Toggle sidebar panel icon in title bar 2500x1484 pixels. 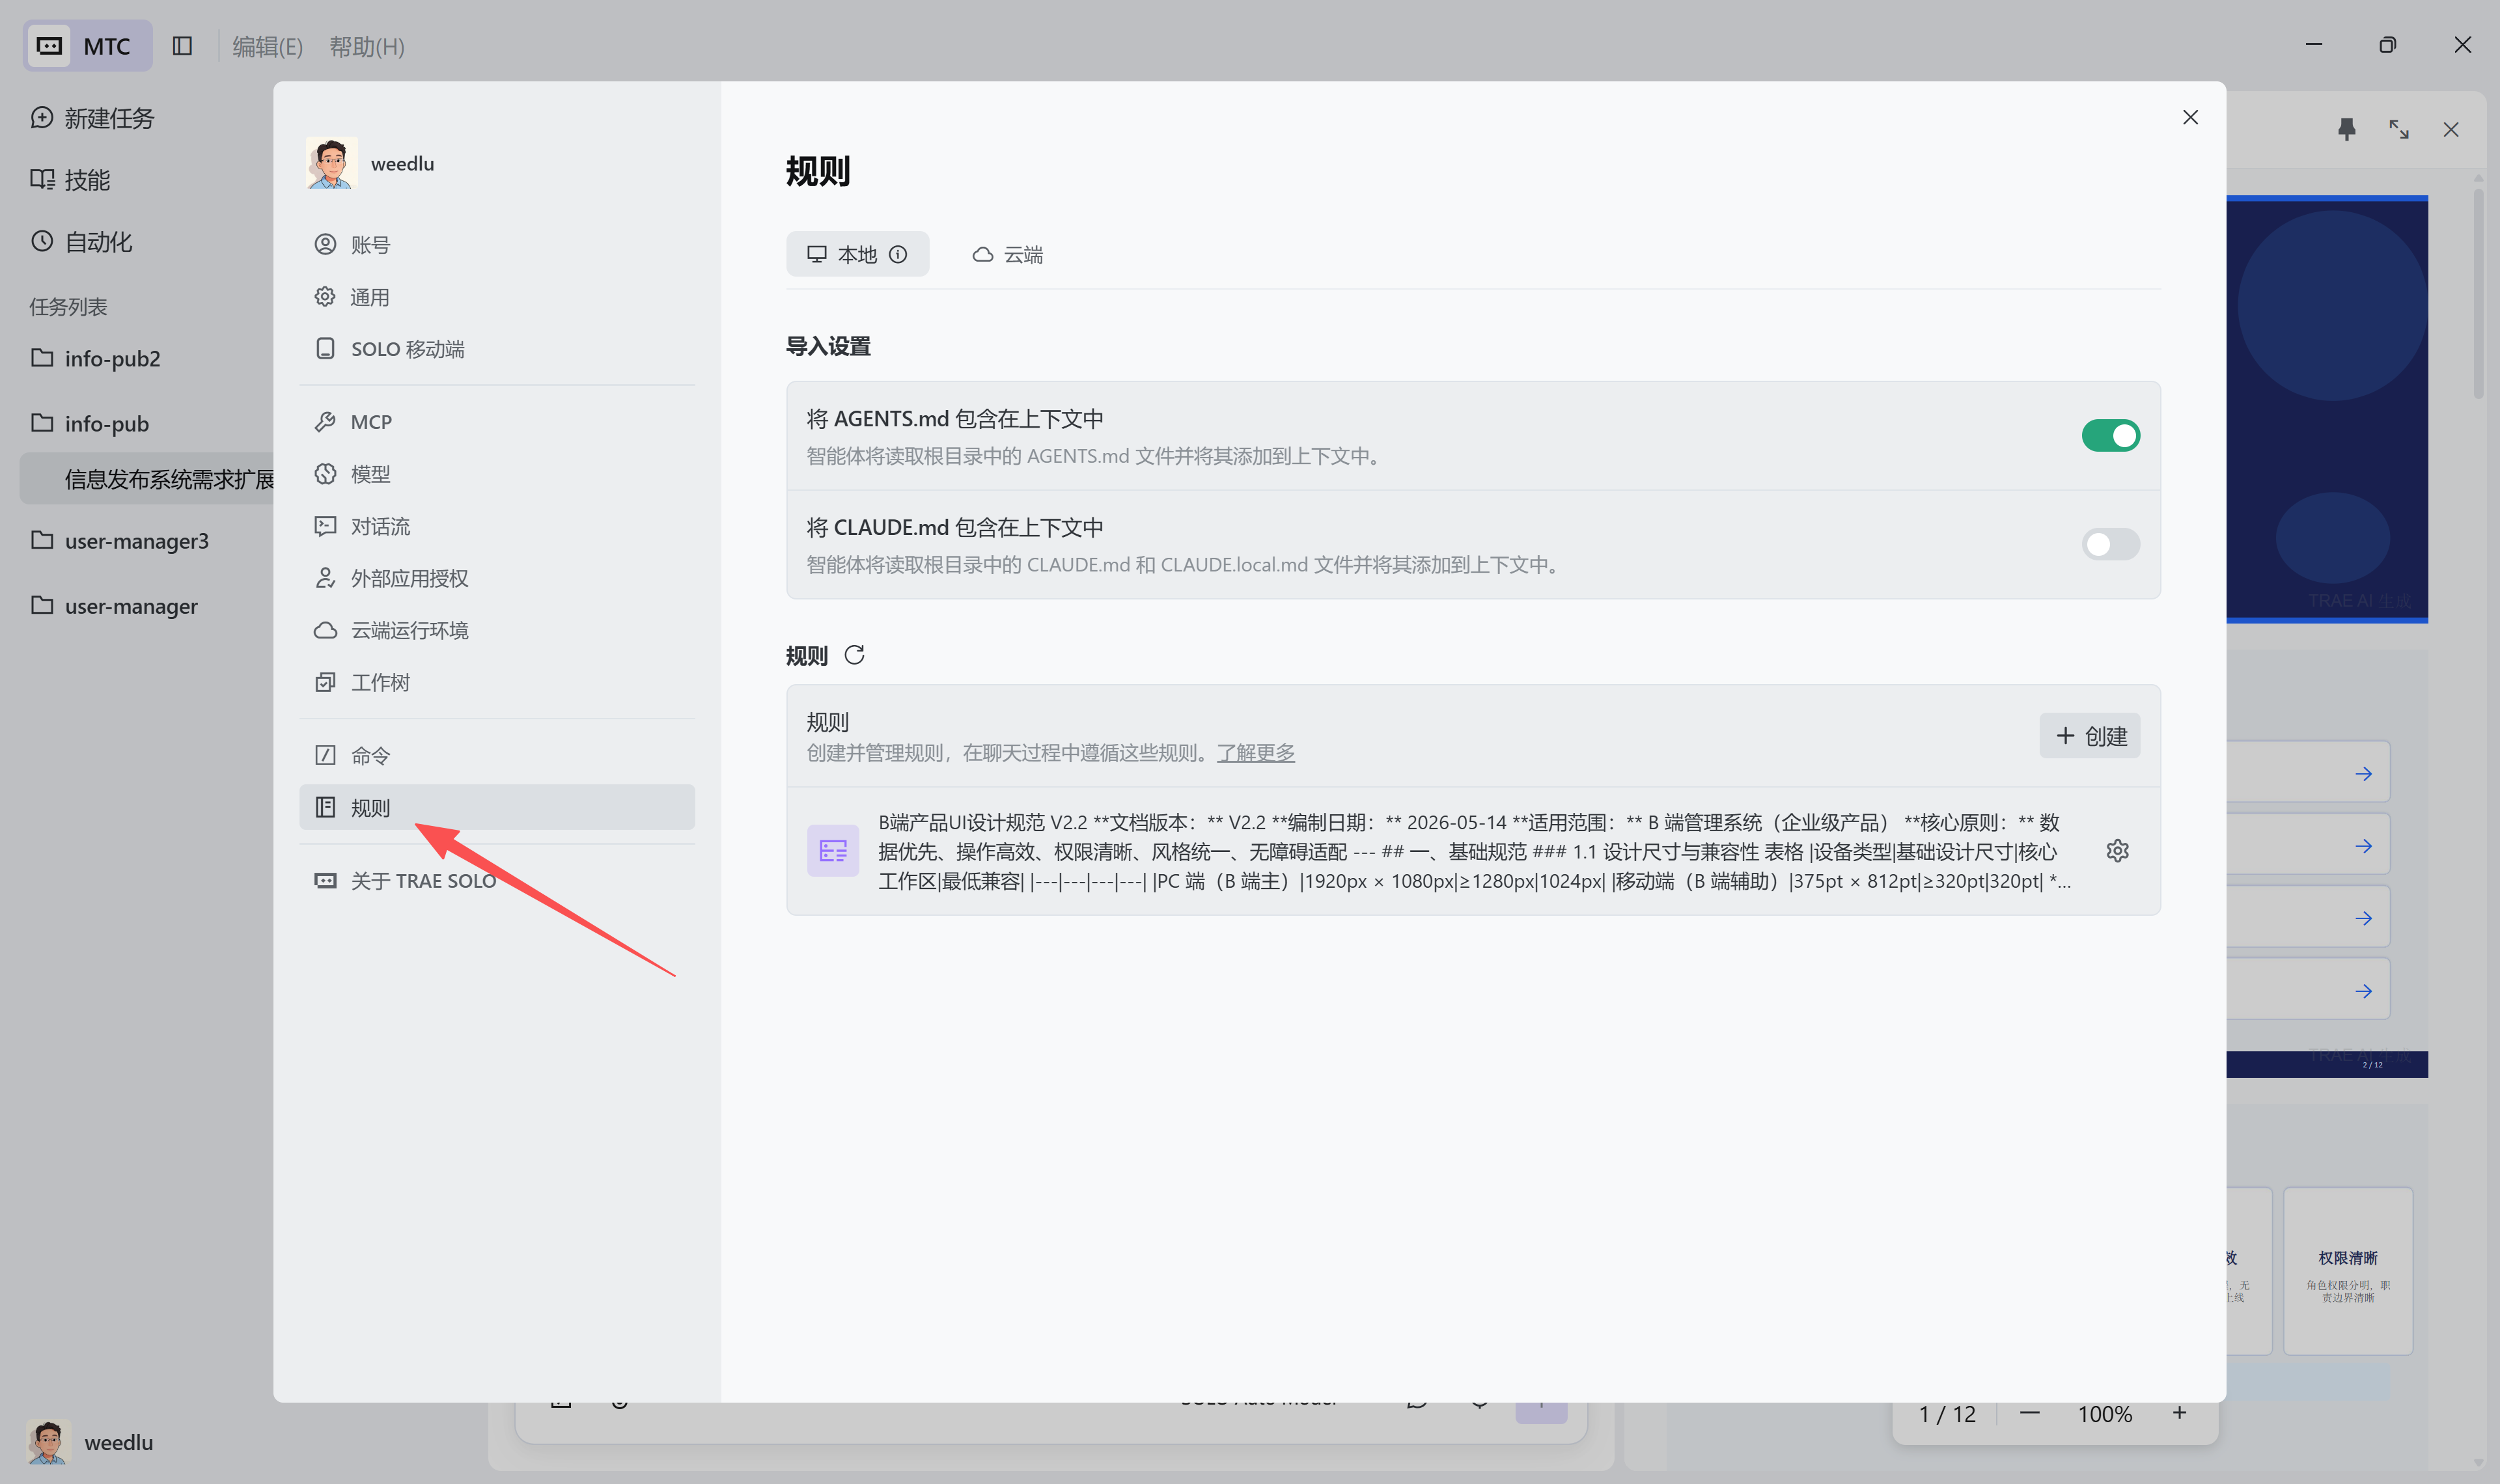[x=182, y=46]
